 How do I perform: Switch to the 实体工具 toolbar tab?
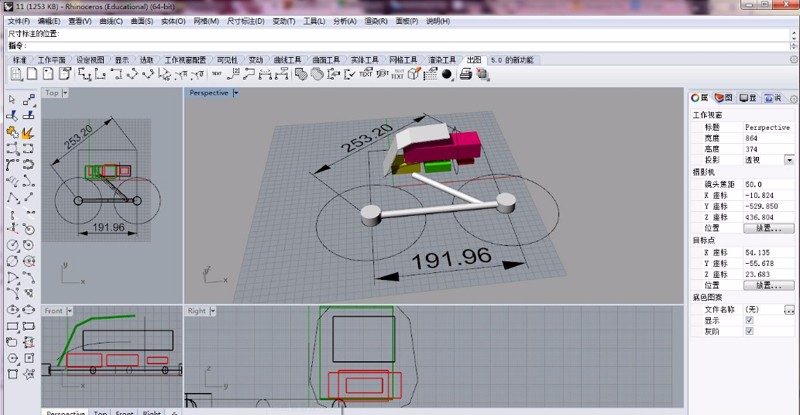[368, 60]
